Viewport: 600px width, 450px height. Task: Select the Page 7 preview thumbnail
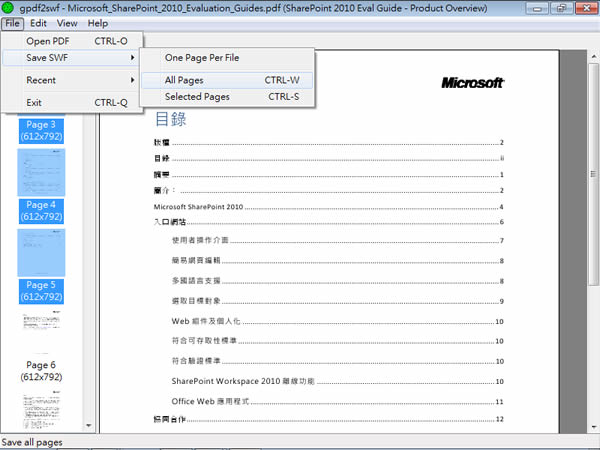pyautogui.click(x=41, y=410)
